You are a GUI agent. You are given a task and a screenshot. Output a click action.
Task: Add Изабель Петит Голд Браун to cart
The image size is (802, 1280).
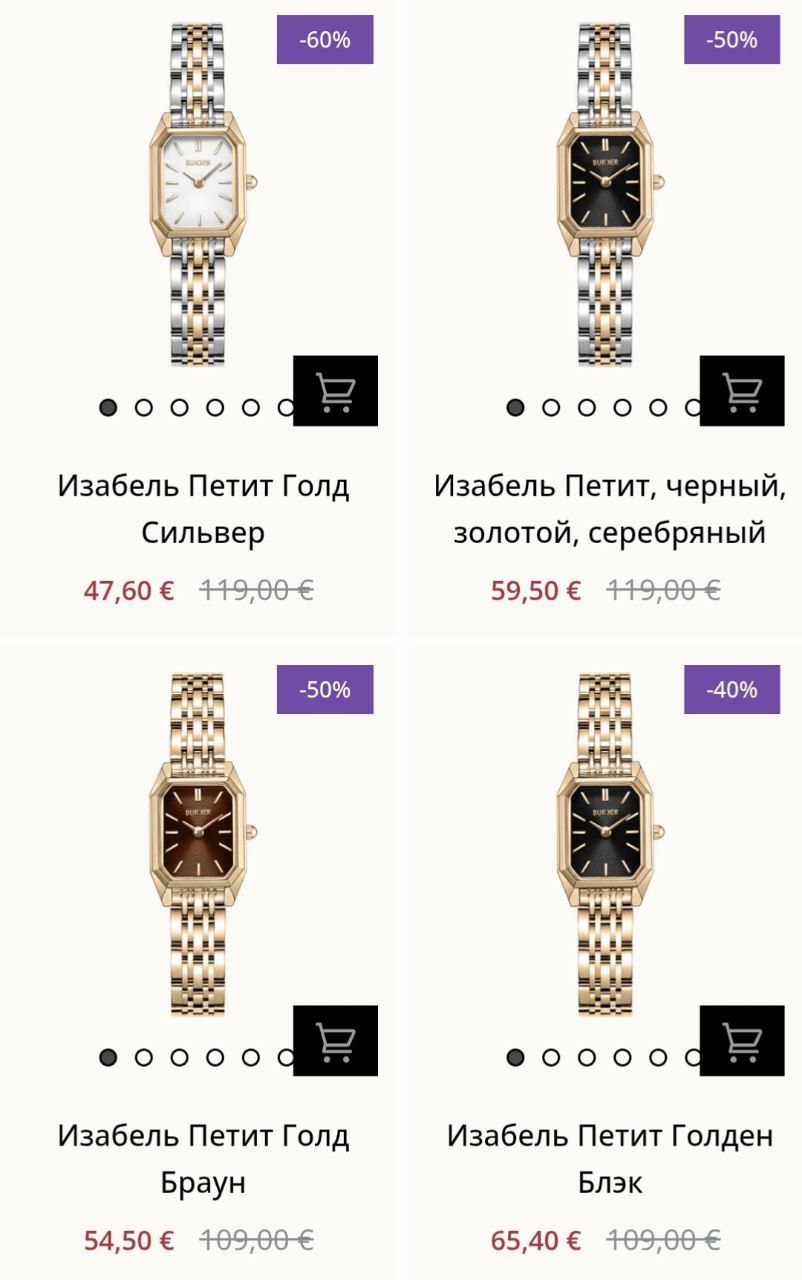click(x=335, y=1041)
